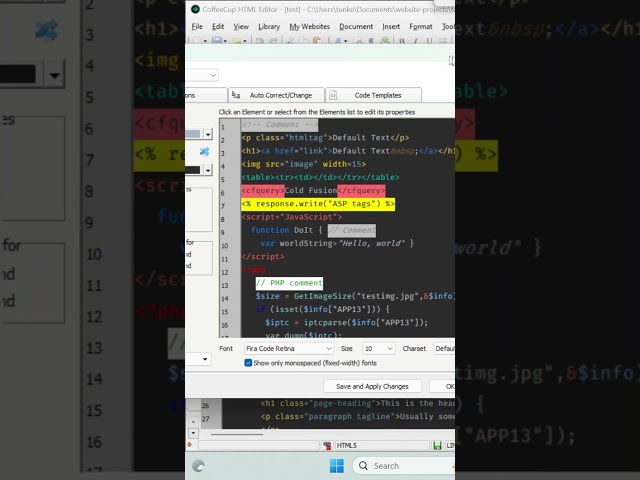Viewport: 640px width, 480px height.
Task: Open the Format menu
Action: (420, 27)
